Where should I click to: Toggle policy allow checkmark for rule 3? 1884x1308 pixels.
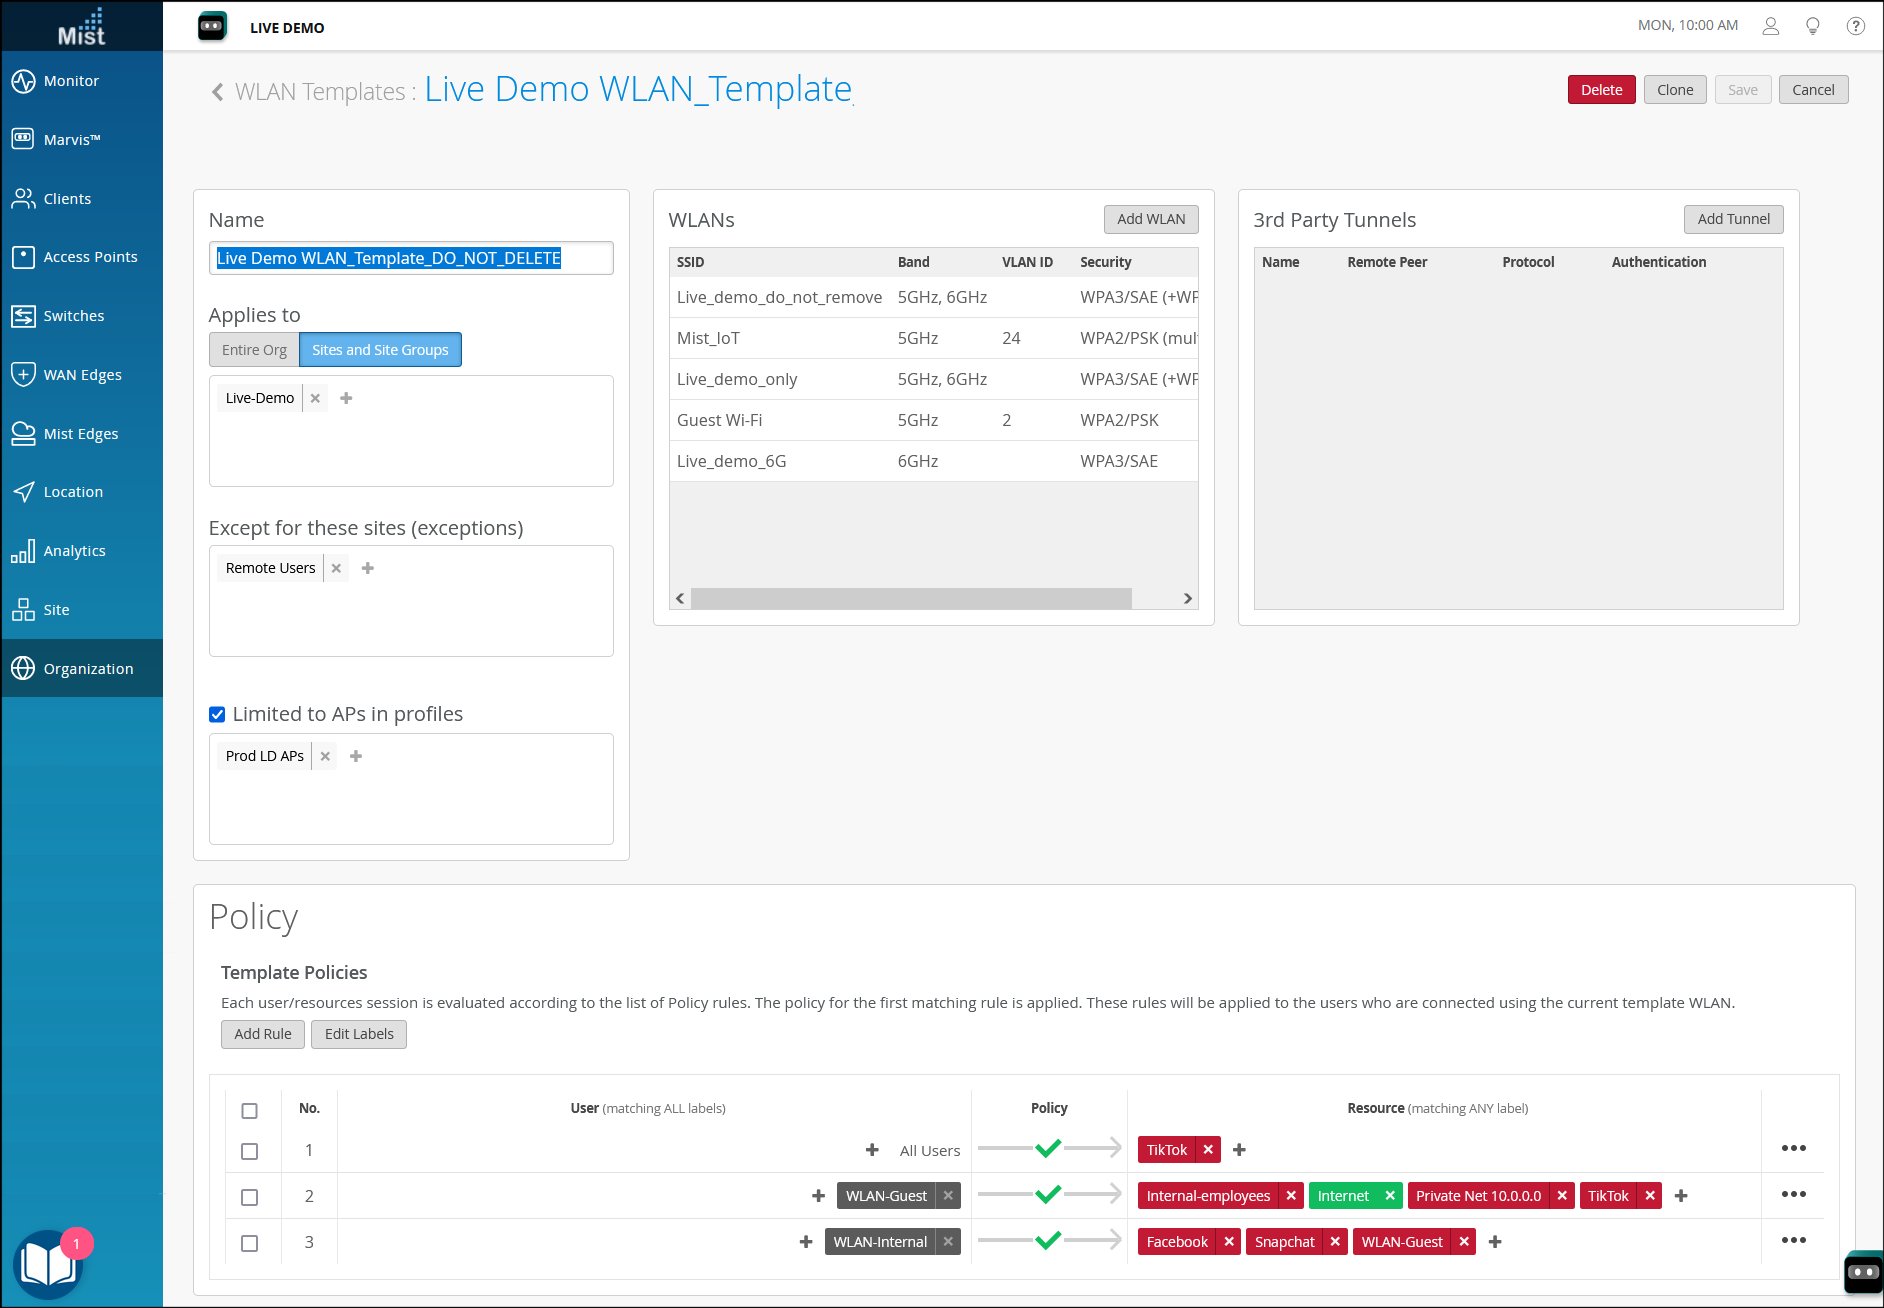tap(1048, 1240)
